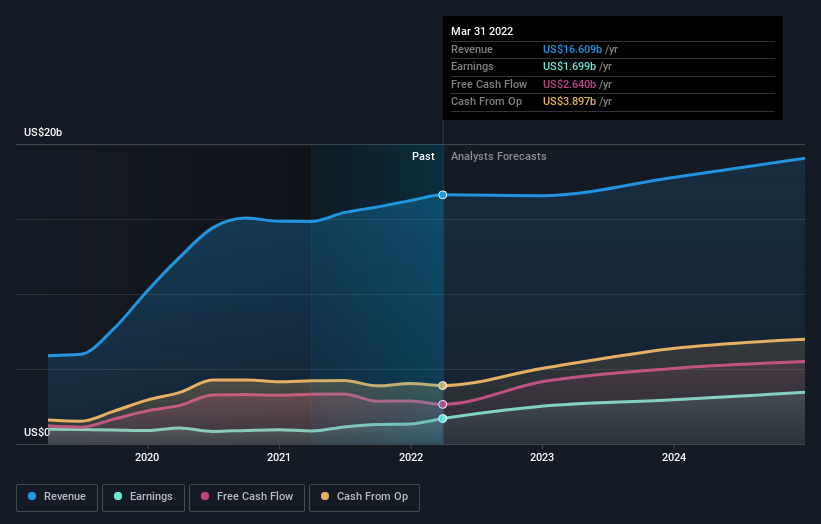
Task: Click the 2020 x-axis label
Action: point(147,458)
